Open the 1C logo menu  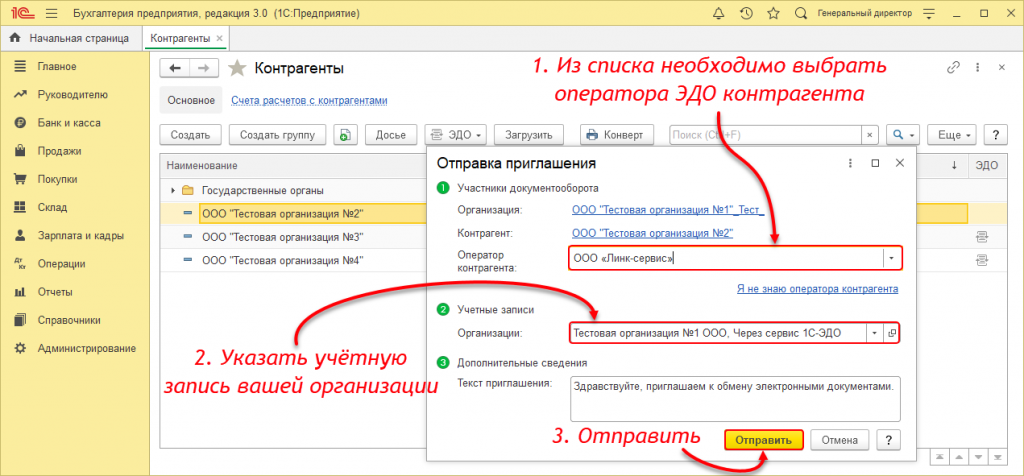[x=22, y=14]
